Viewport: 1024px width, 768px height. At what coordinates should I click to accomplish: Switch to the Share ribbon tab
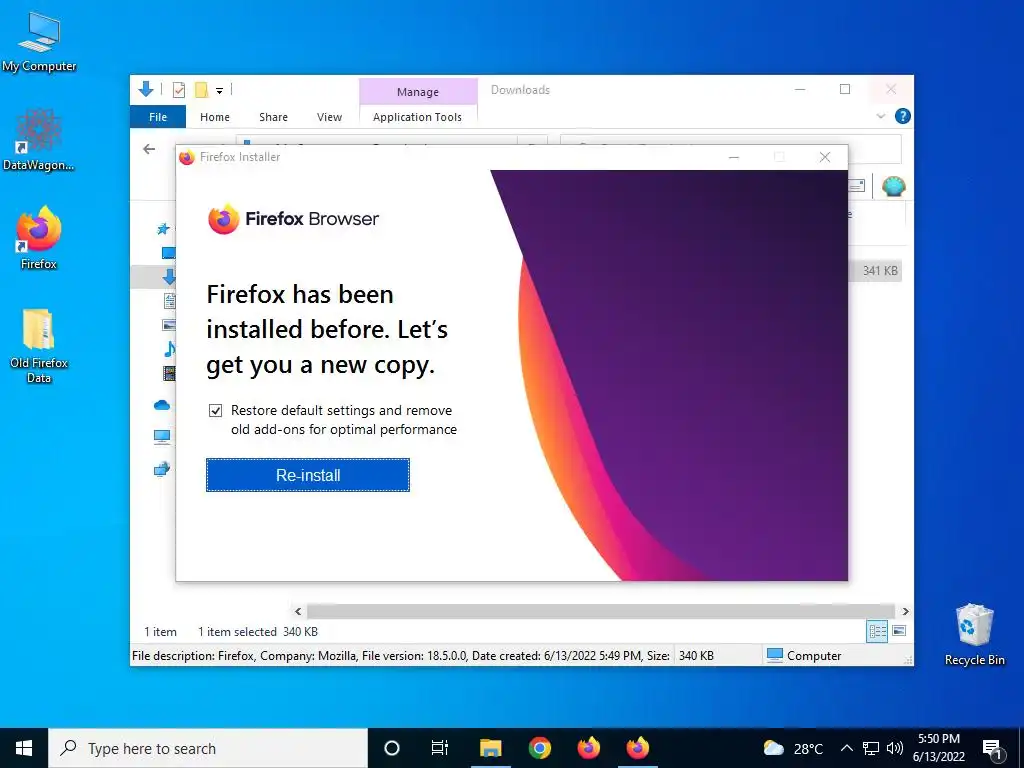(273, 117)
